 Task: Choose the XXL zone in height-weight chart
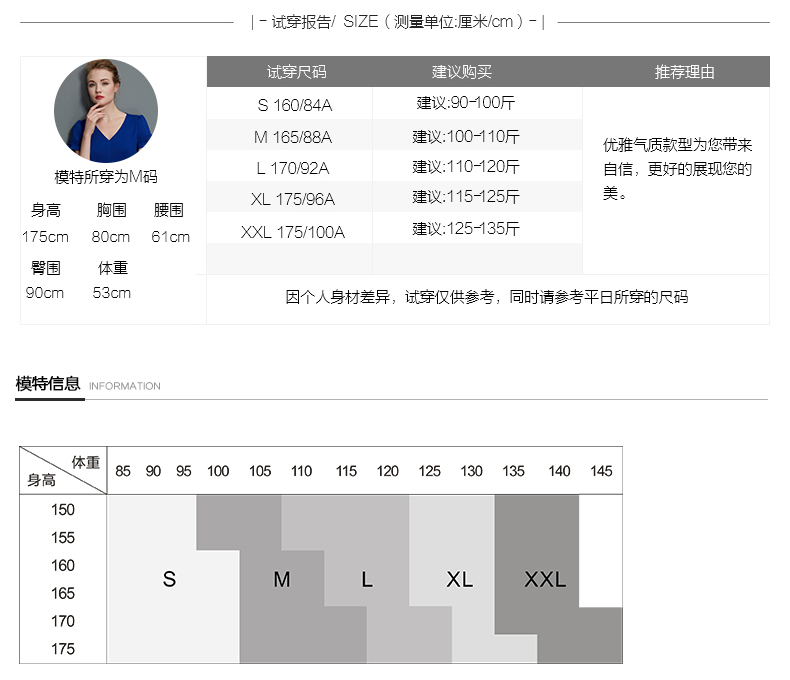coord(545,579)
